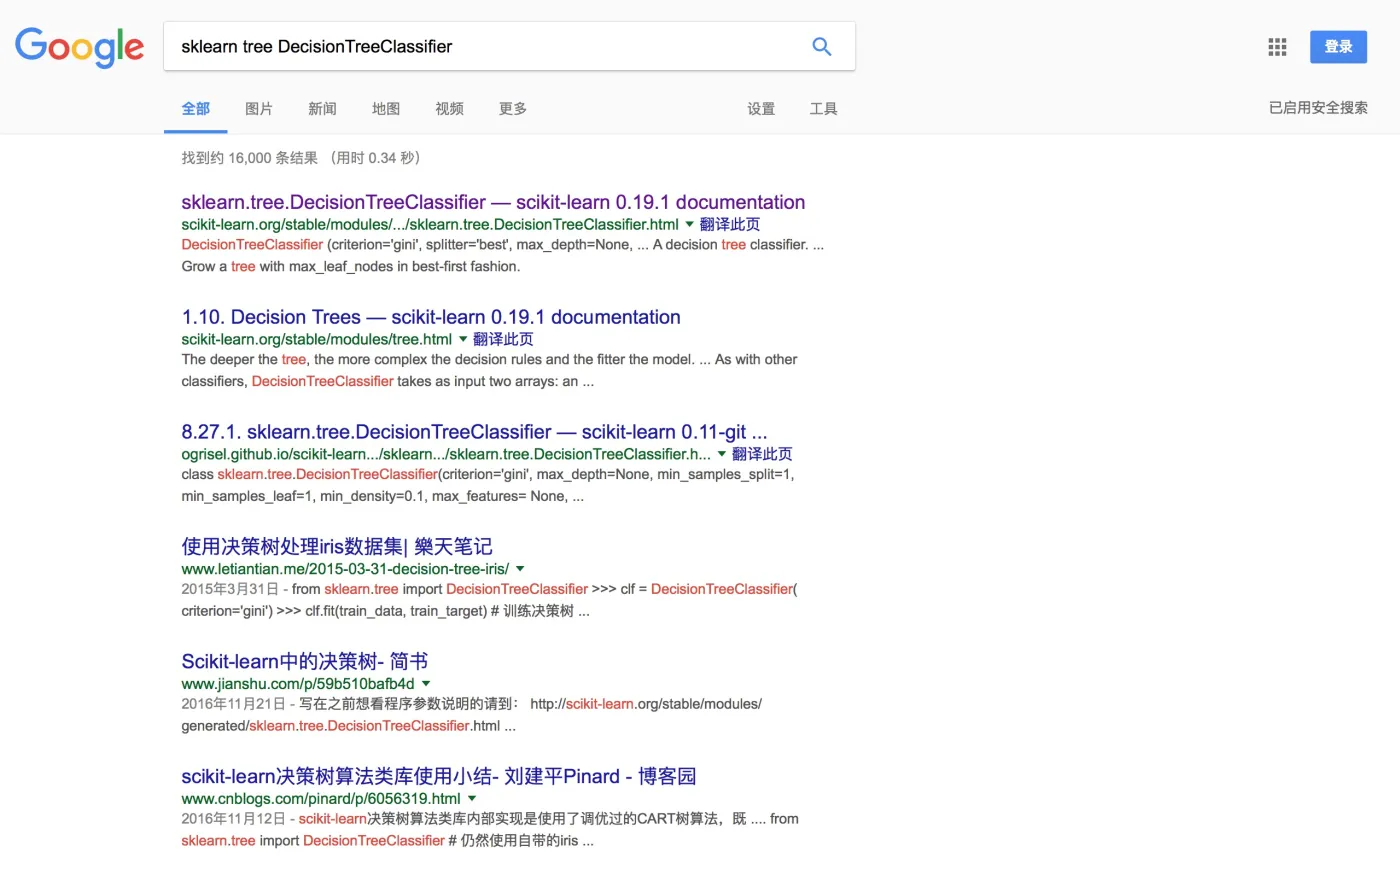Switch to the 图片 images tab
The width and height of the screenshot is (1400, 875).
(x=259, y=109)
